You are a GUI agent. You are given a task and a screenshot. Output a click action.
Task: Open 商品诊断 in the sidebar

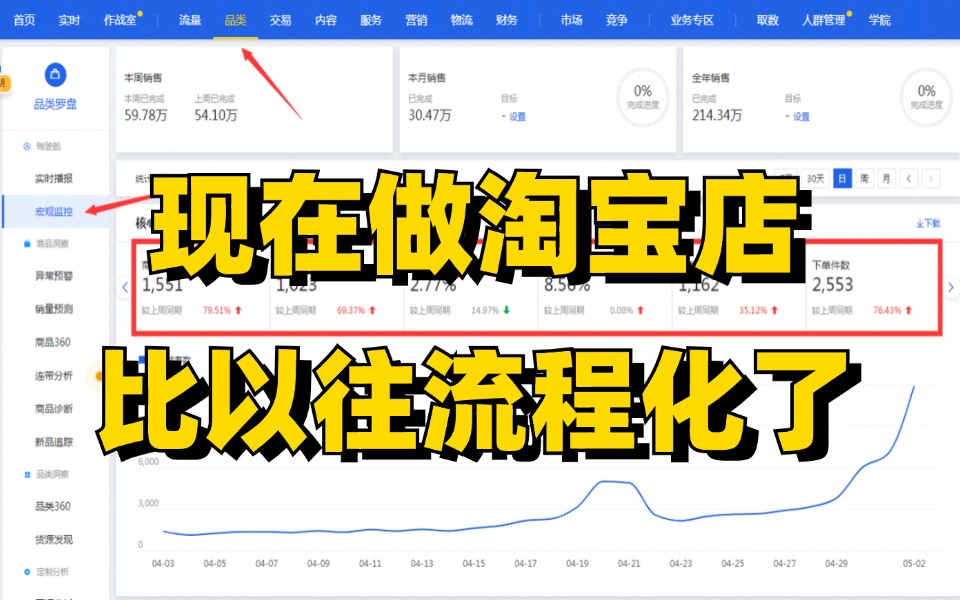point(54,408)
